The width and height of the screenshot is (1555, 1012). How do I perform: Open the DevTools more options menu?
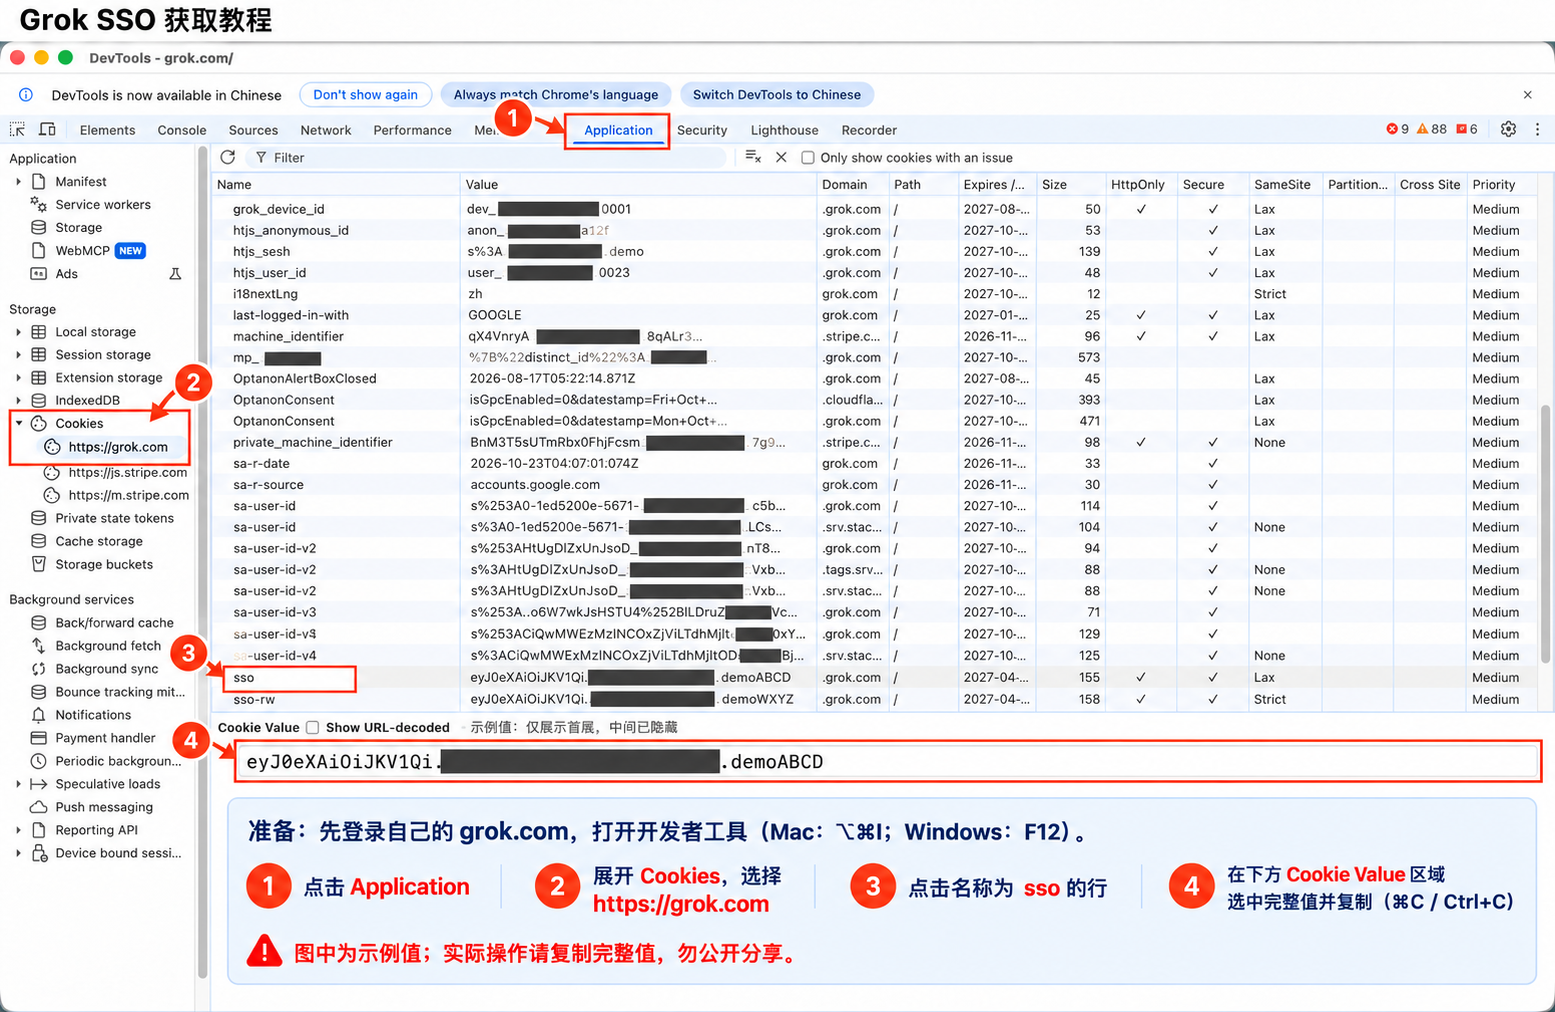point(1537,129)
